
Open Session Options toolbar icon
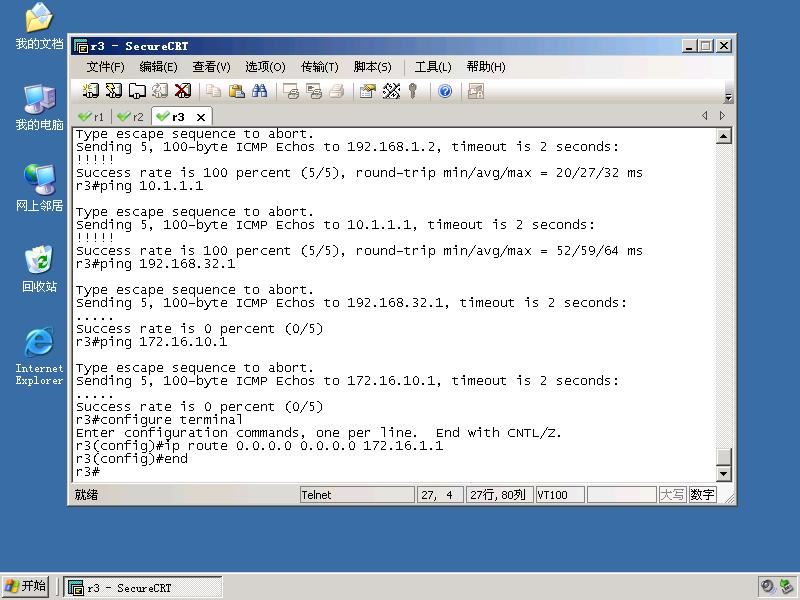click(x=367, y=91)
